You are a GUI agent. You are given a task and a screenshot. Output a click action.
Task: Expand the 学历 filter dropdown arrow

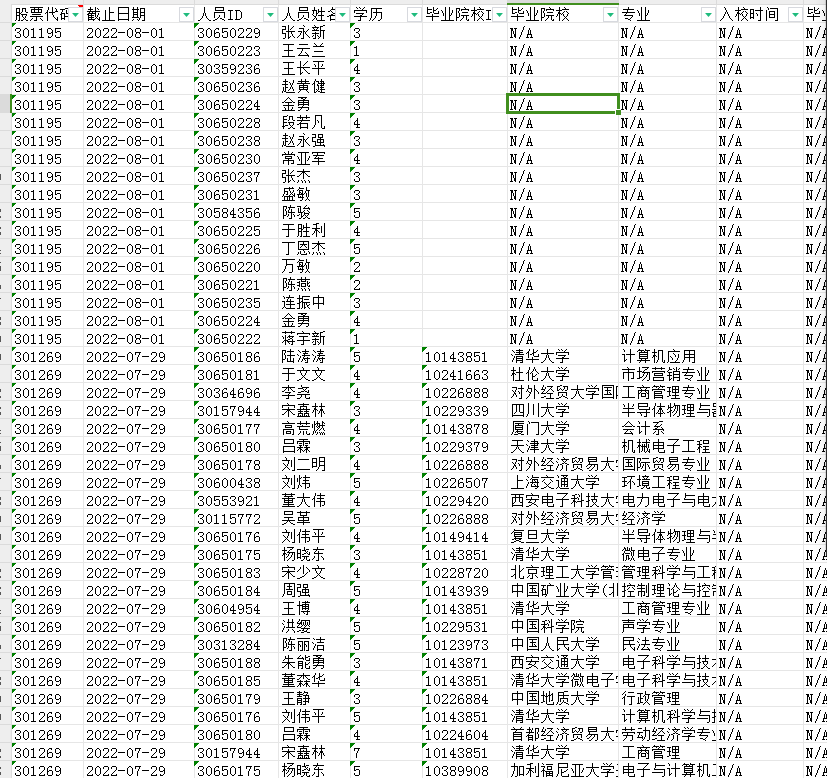tap(414, 15)
